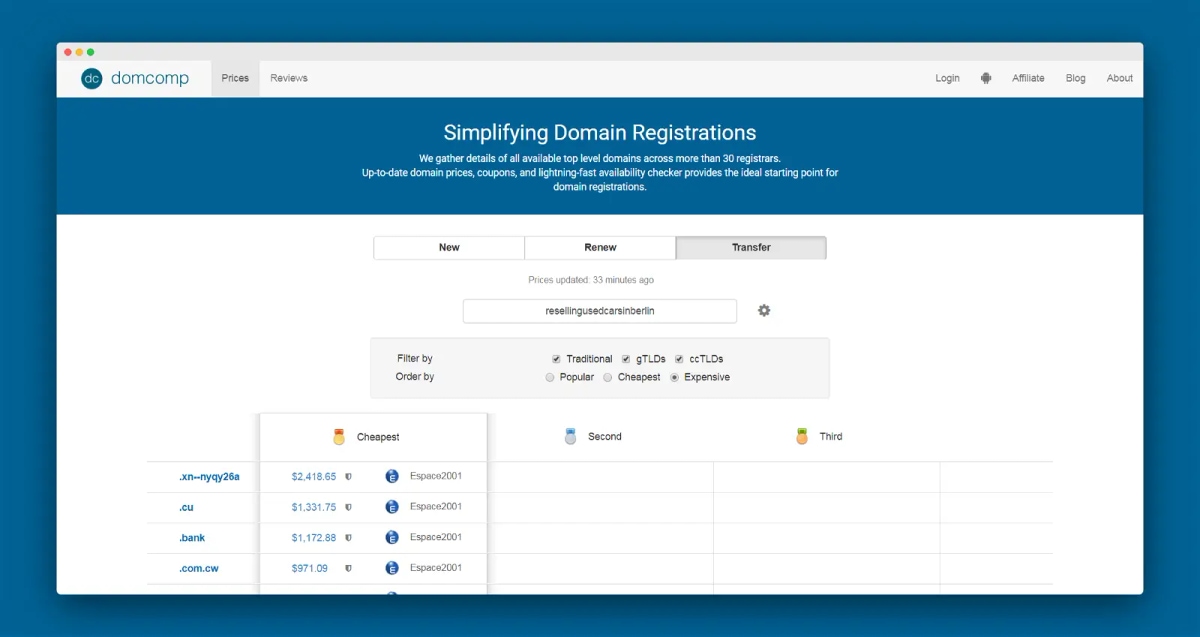Click Espace2001 logo in .com.cw row
This screenshot has height=637, width=1200.
coord(392,568)
